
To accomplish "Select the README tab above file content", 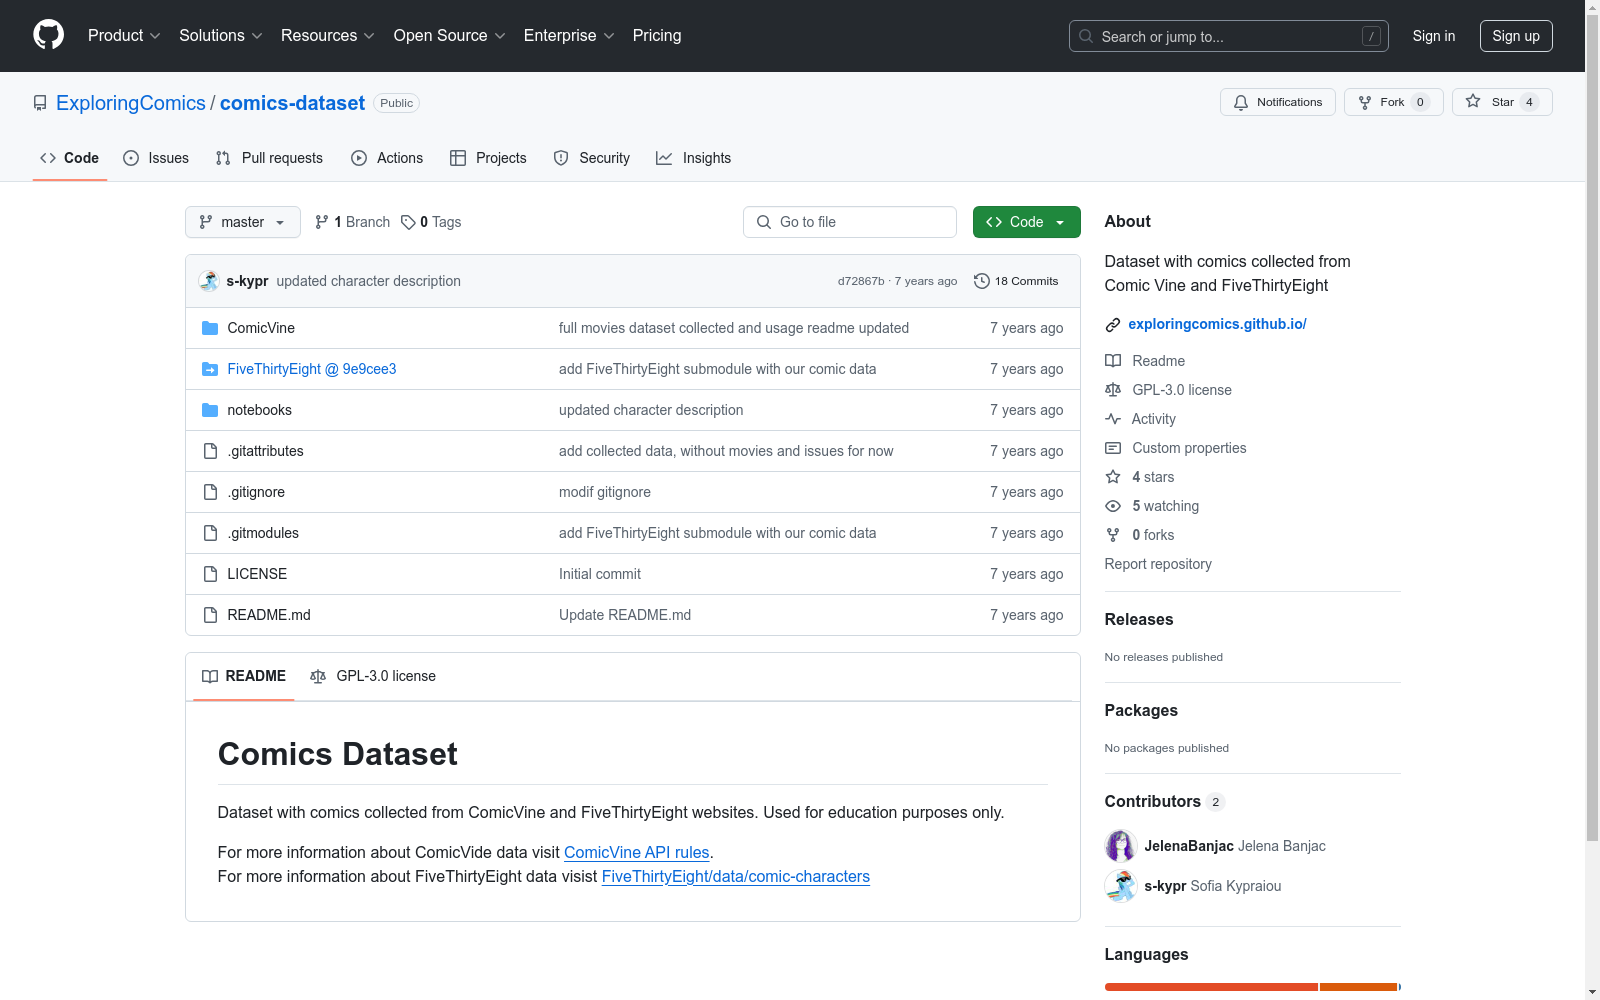I will pos(244,676).
